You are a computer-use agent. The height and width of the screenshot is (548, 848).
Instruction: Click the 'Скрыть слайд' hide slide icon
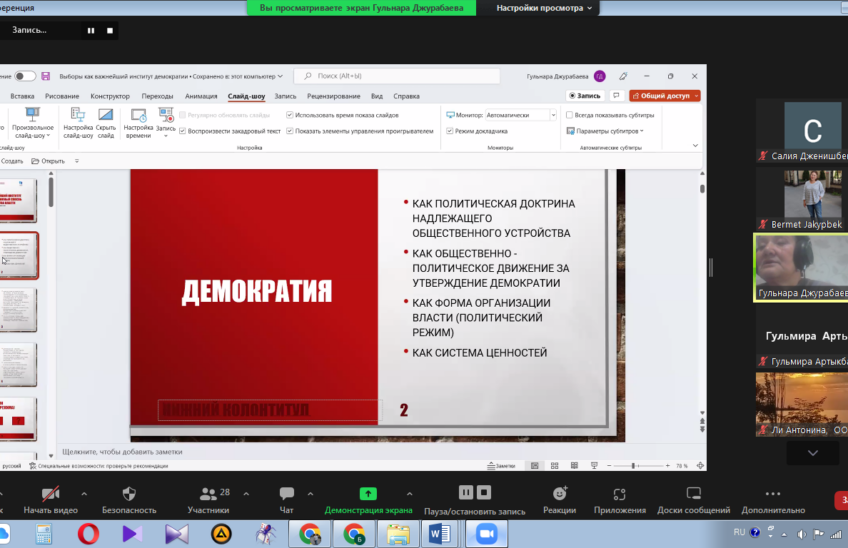(105, 122)
